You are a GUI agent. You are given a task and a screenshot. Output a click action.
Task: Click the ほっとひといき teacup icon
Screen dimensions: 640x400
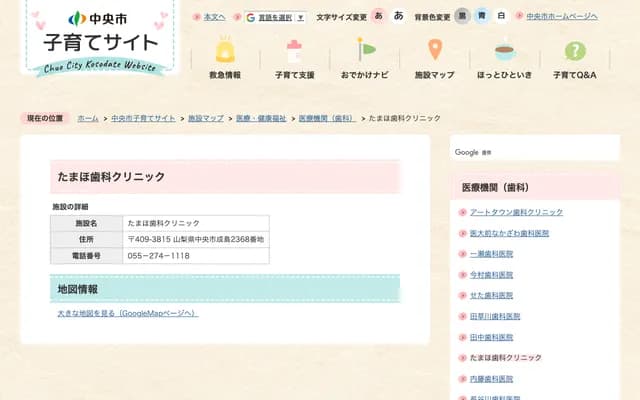(x=505, y=51)
